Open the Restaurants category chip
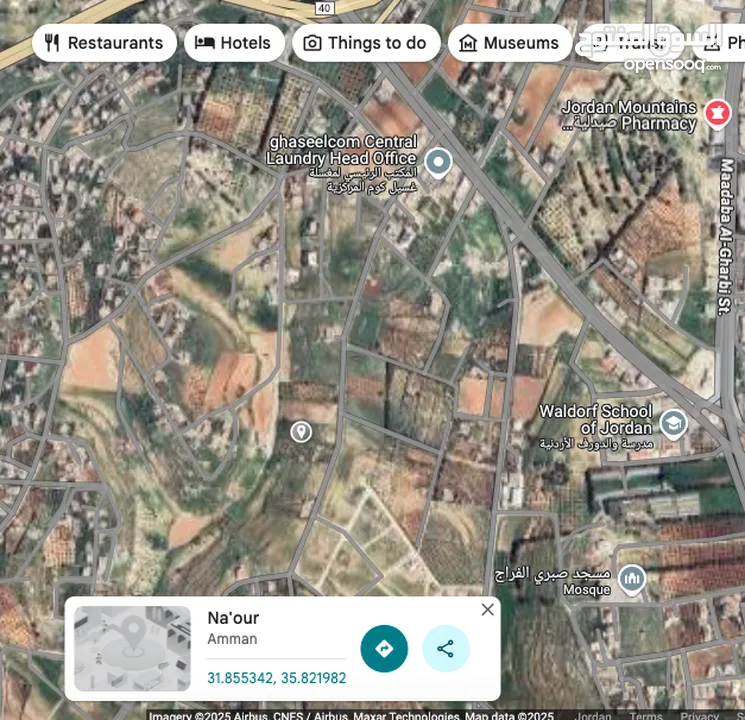This screenshot has width=745, height=720. (104, 43)
